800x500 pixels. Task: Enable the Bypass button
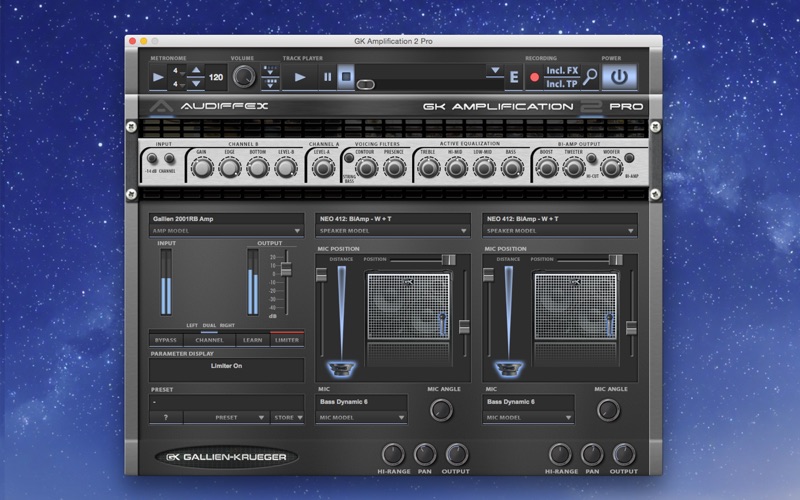tap(165, 340)
